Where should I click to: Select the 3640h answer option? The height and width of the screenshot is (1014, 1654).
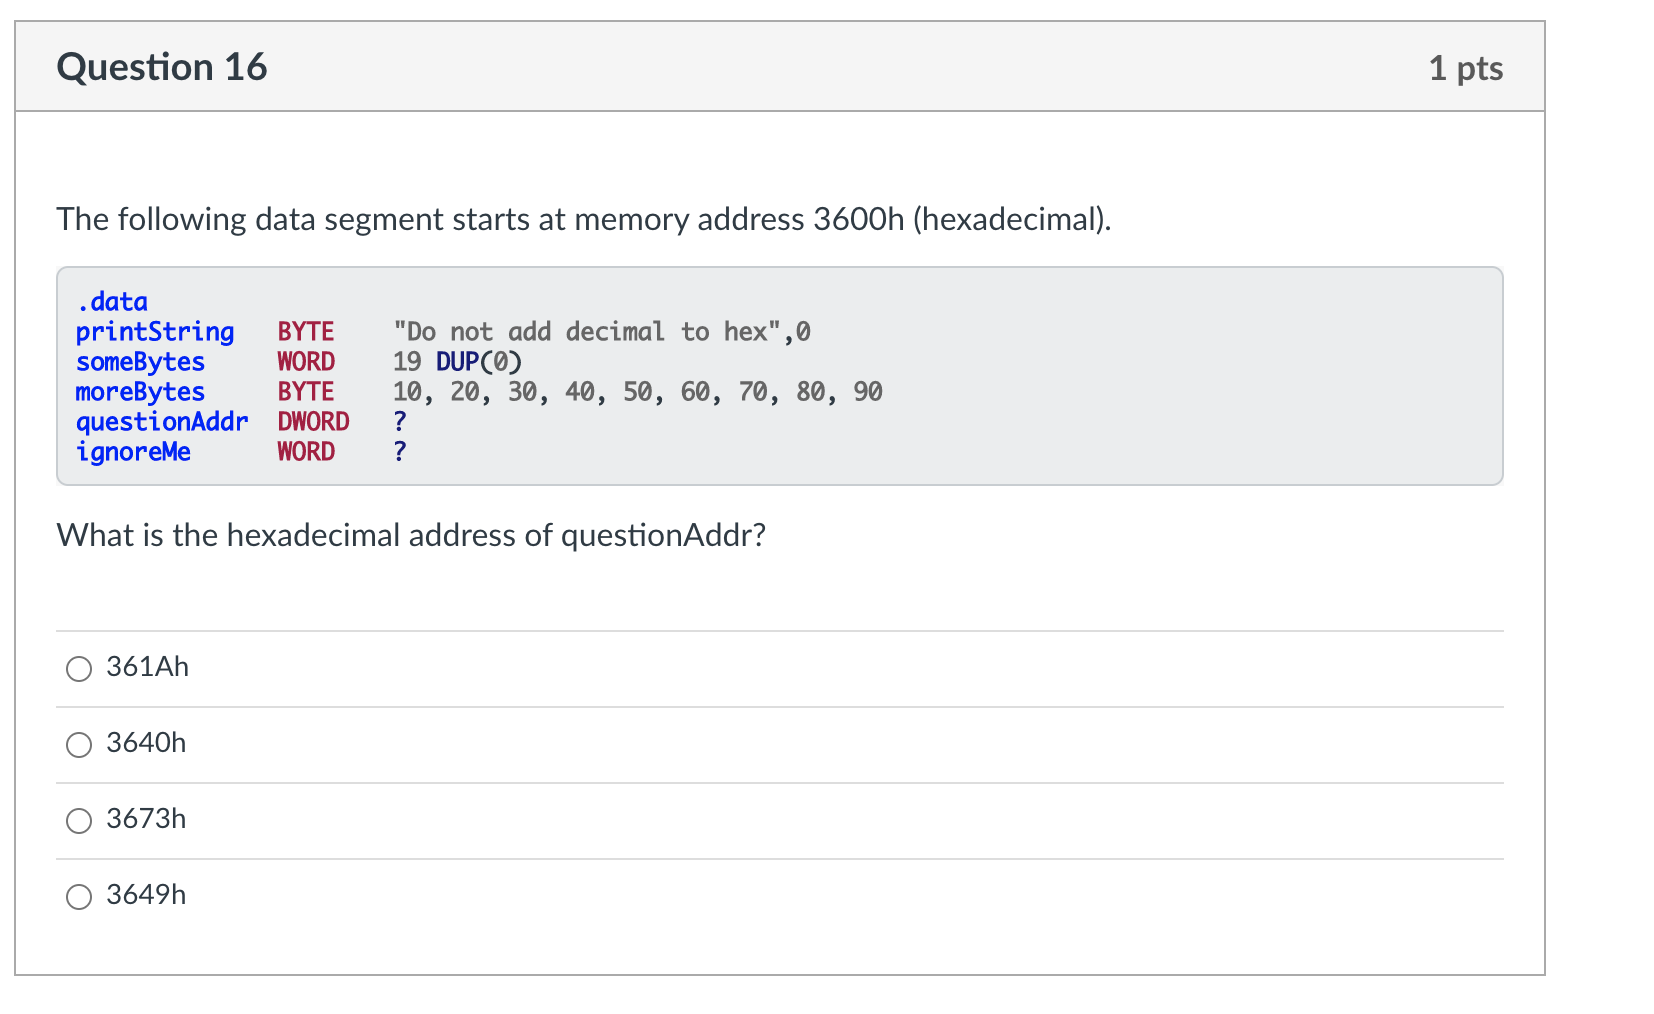78,745
